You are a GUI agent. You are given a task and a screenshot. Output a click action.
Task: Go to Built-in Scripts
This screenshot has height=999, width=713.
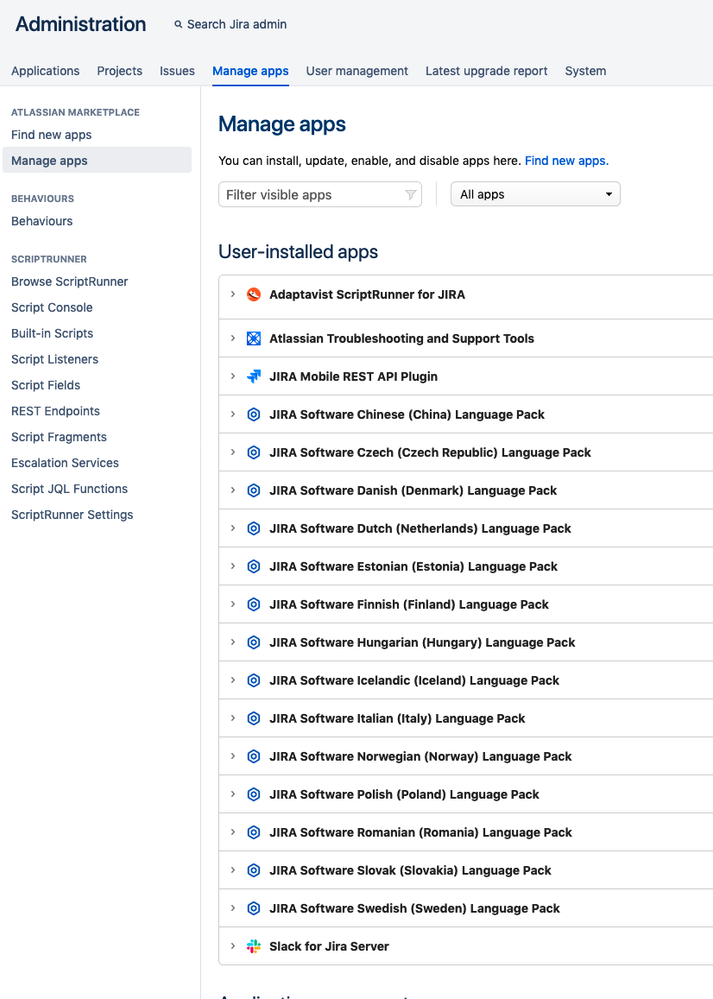click(x=52, y=333)
